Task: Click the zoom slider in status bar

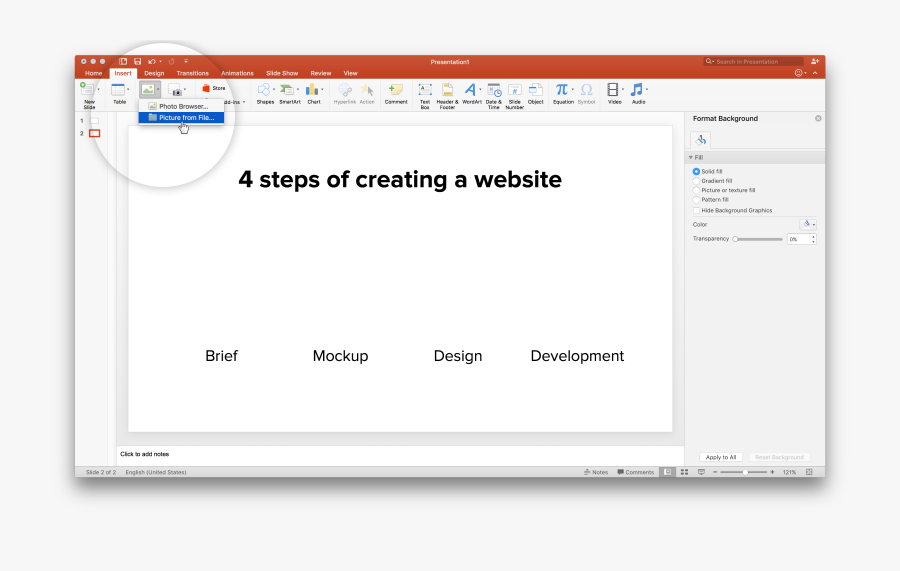Action: tap(743, 472)
